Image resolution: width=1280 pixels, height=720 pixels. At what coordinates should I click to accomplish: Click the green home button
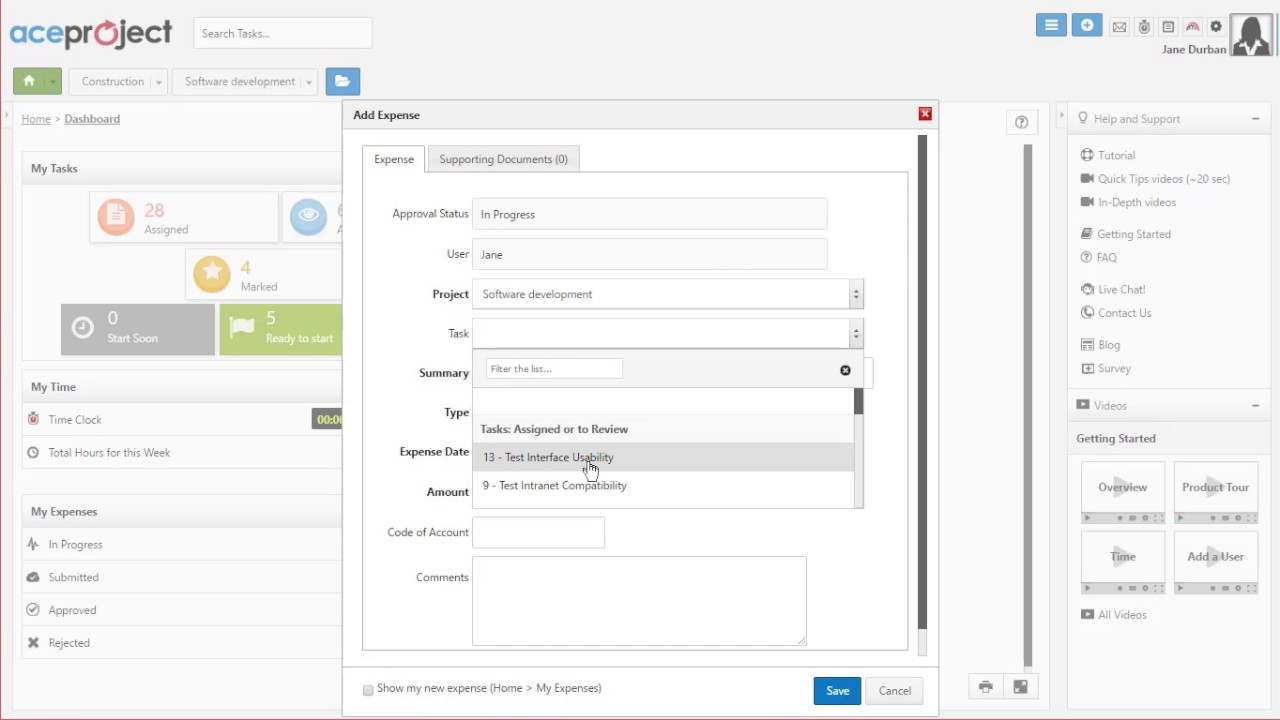pyautogui.click(x=28, y=81)
